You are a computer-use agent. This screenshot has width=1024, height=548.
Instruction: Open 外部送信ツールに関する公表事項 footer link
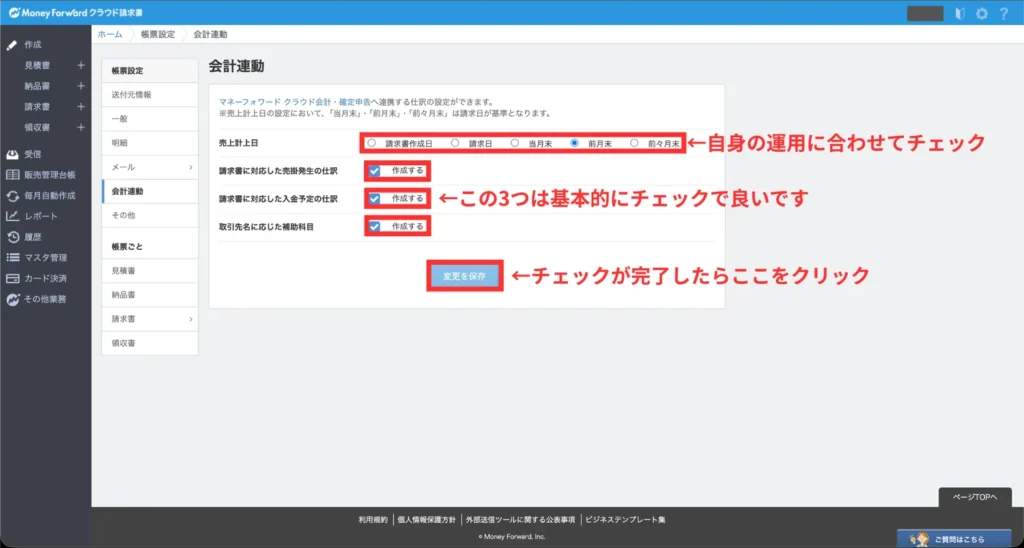click(520, 520)
